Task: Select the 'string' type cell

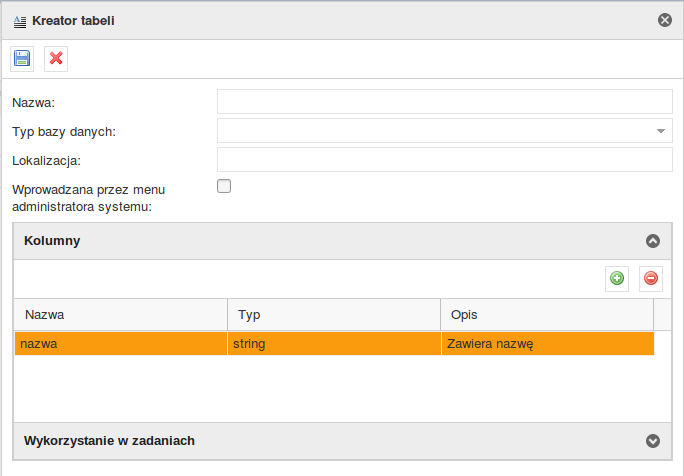Action: tap(334, 344)
